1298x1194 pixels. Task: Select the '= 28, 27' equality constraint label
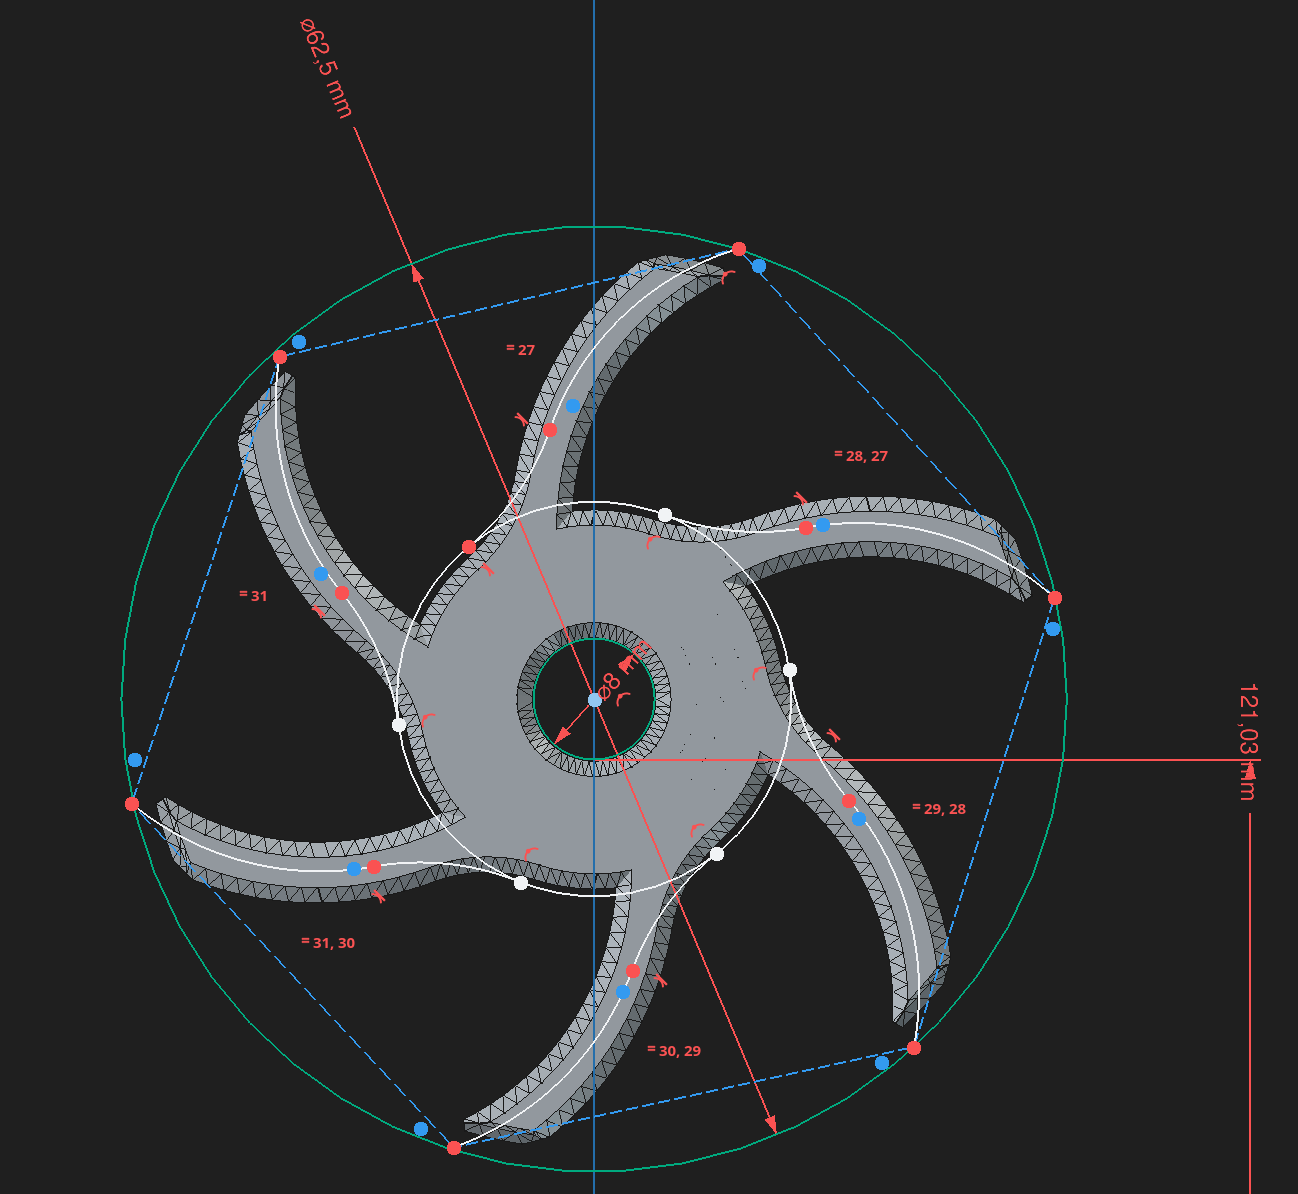(x=861, y=456)
